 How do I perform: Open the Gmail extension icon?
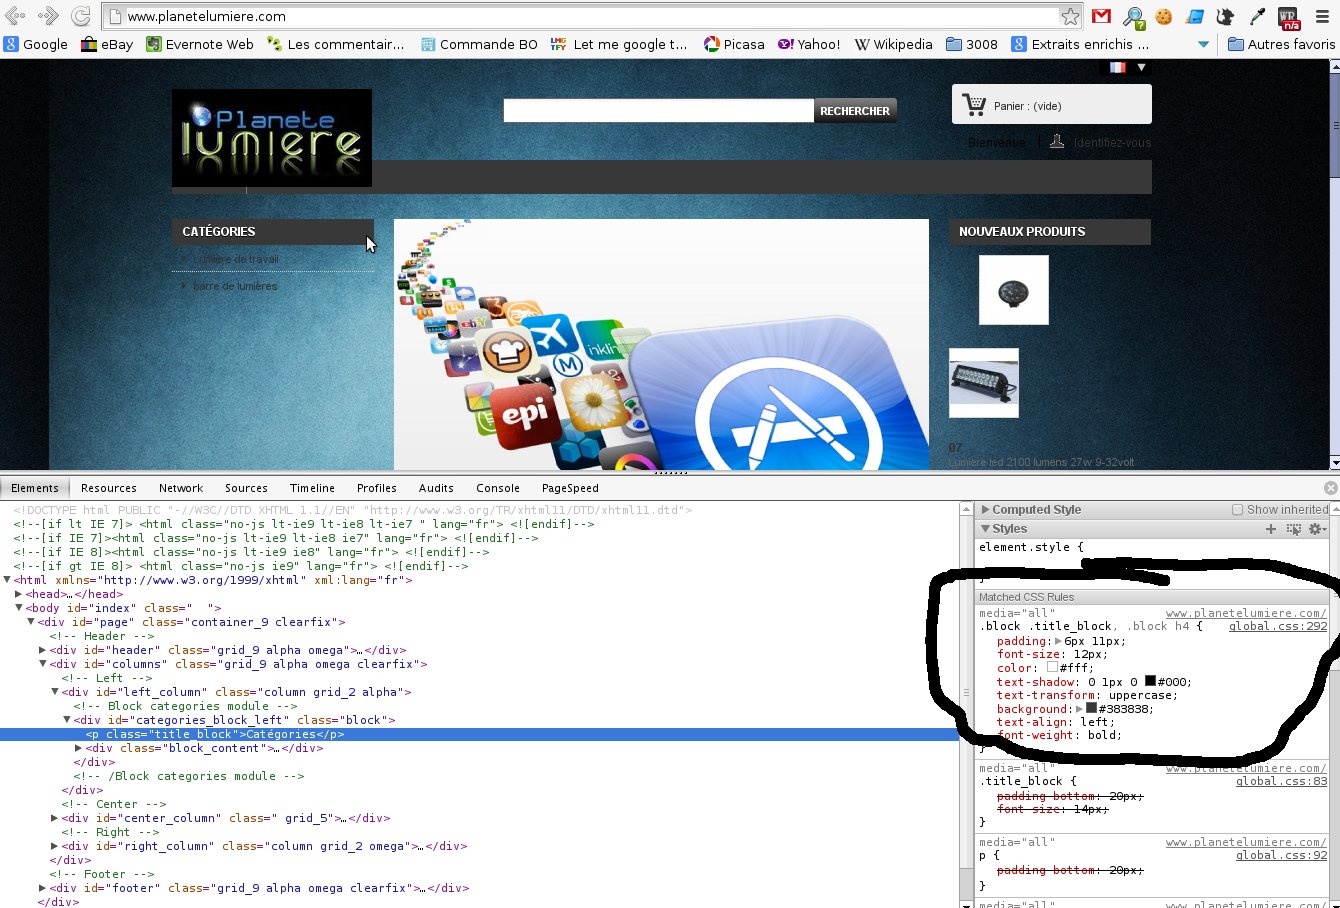pyautogui.click(x=1101, y=16)
